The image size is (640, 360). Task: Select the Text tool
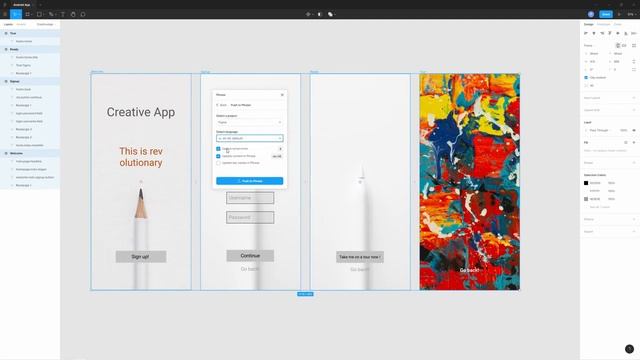[63, 14]
